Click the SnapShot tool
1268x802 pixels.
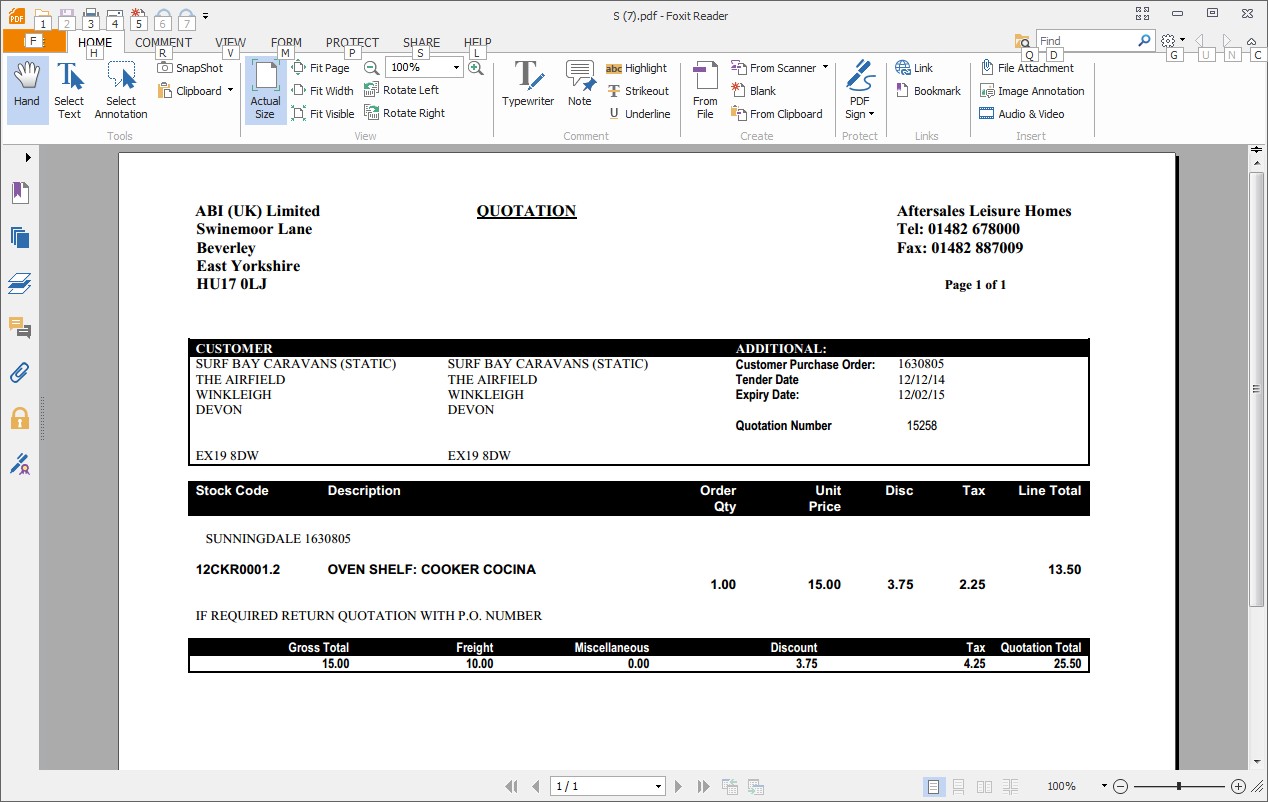tap(190, 68)
